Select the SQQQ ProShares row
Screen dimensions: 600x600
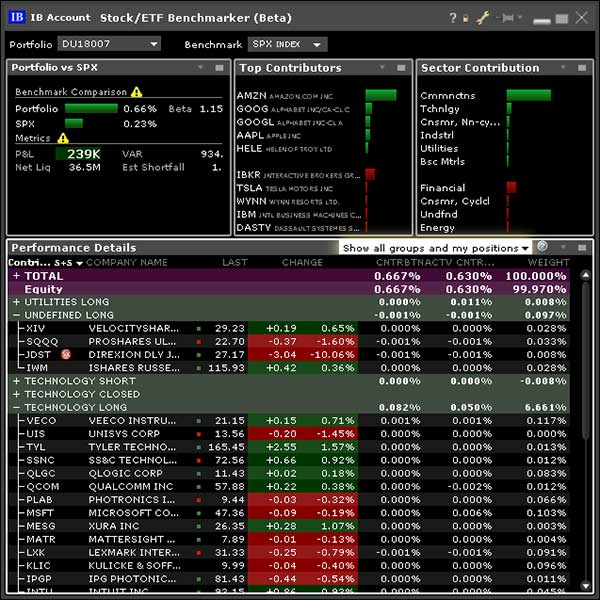pos(289,341)
